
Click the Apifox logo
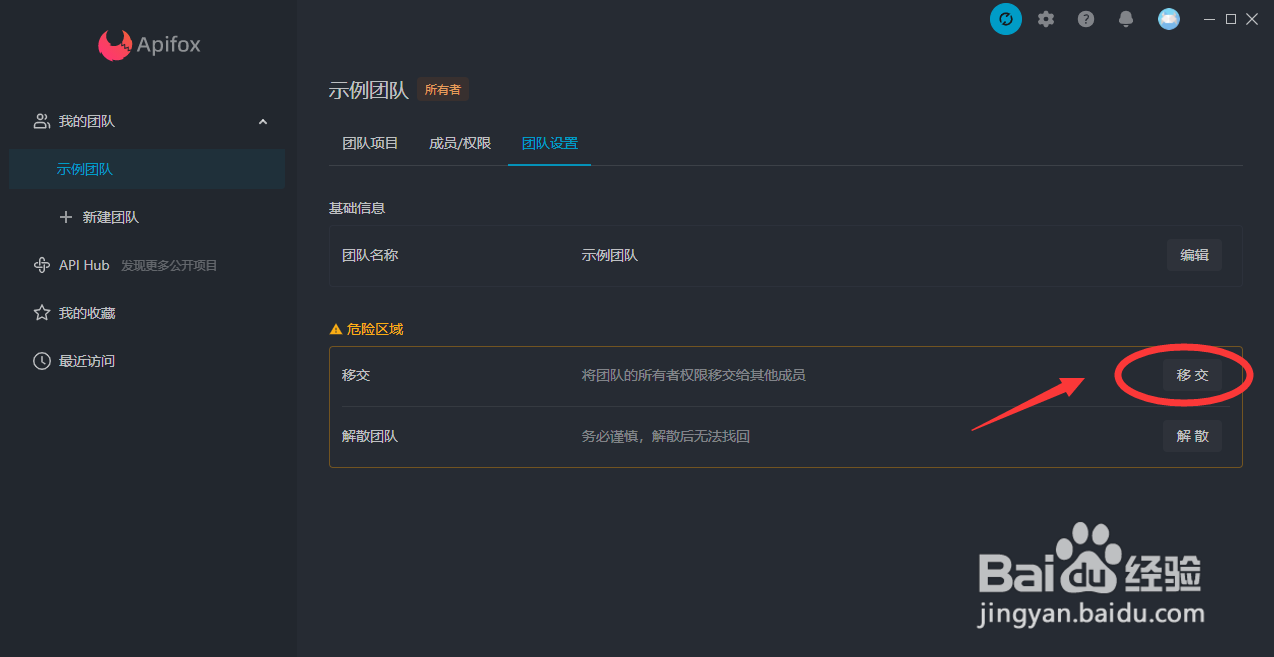(115, 45)
